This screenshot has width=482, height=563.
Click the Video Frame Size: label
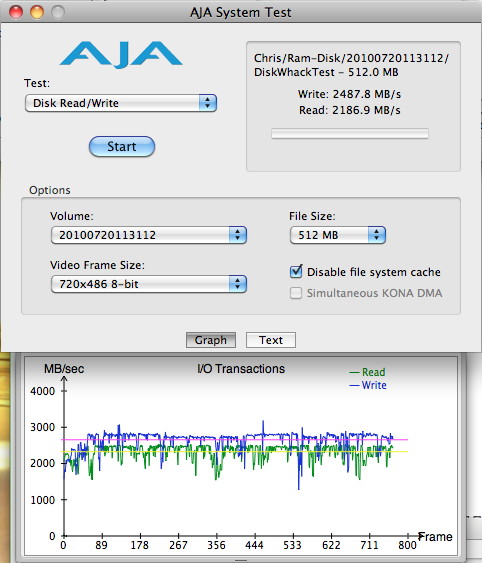(97, 265)
